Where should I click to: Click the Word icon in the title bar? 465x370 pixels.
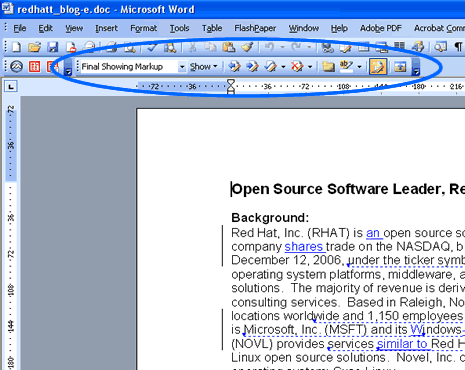(7, 8)
